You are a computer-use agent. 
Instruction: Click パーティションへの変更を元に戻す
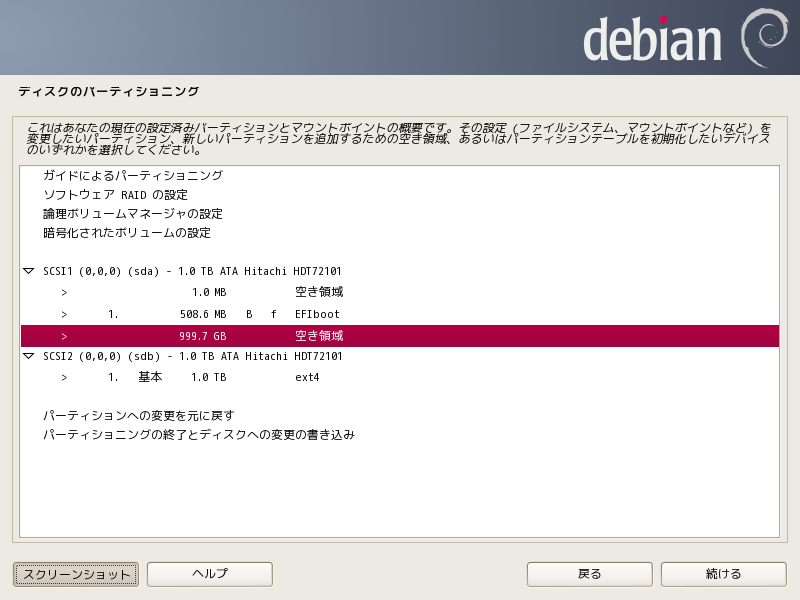tap(138, 415)
